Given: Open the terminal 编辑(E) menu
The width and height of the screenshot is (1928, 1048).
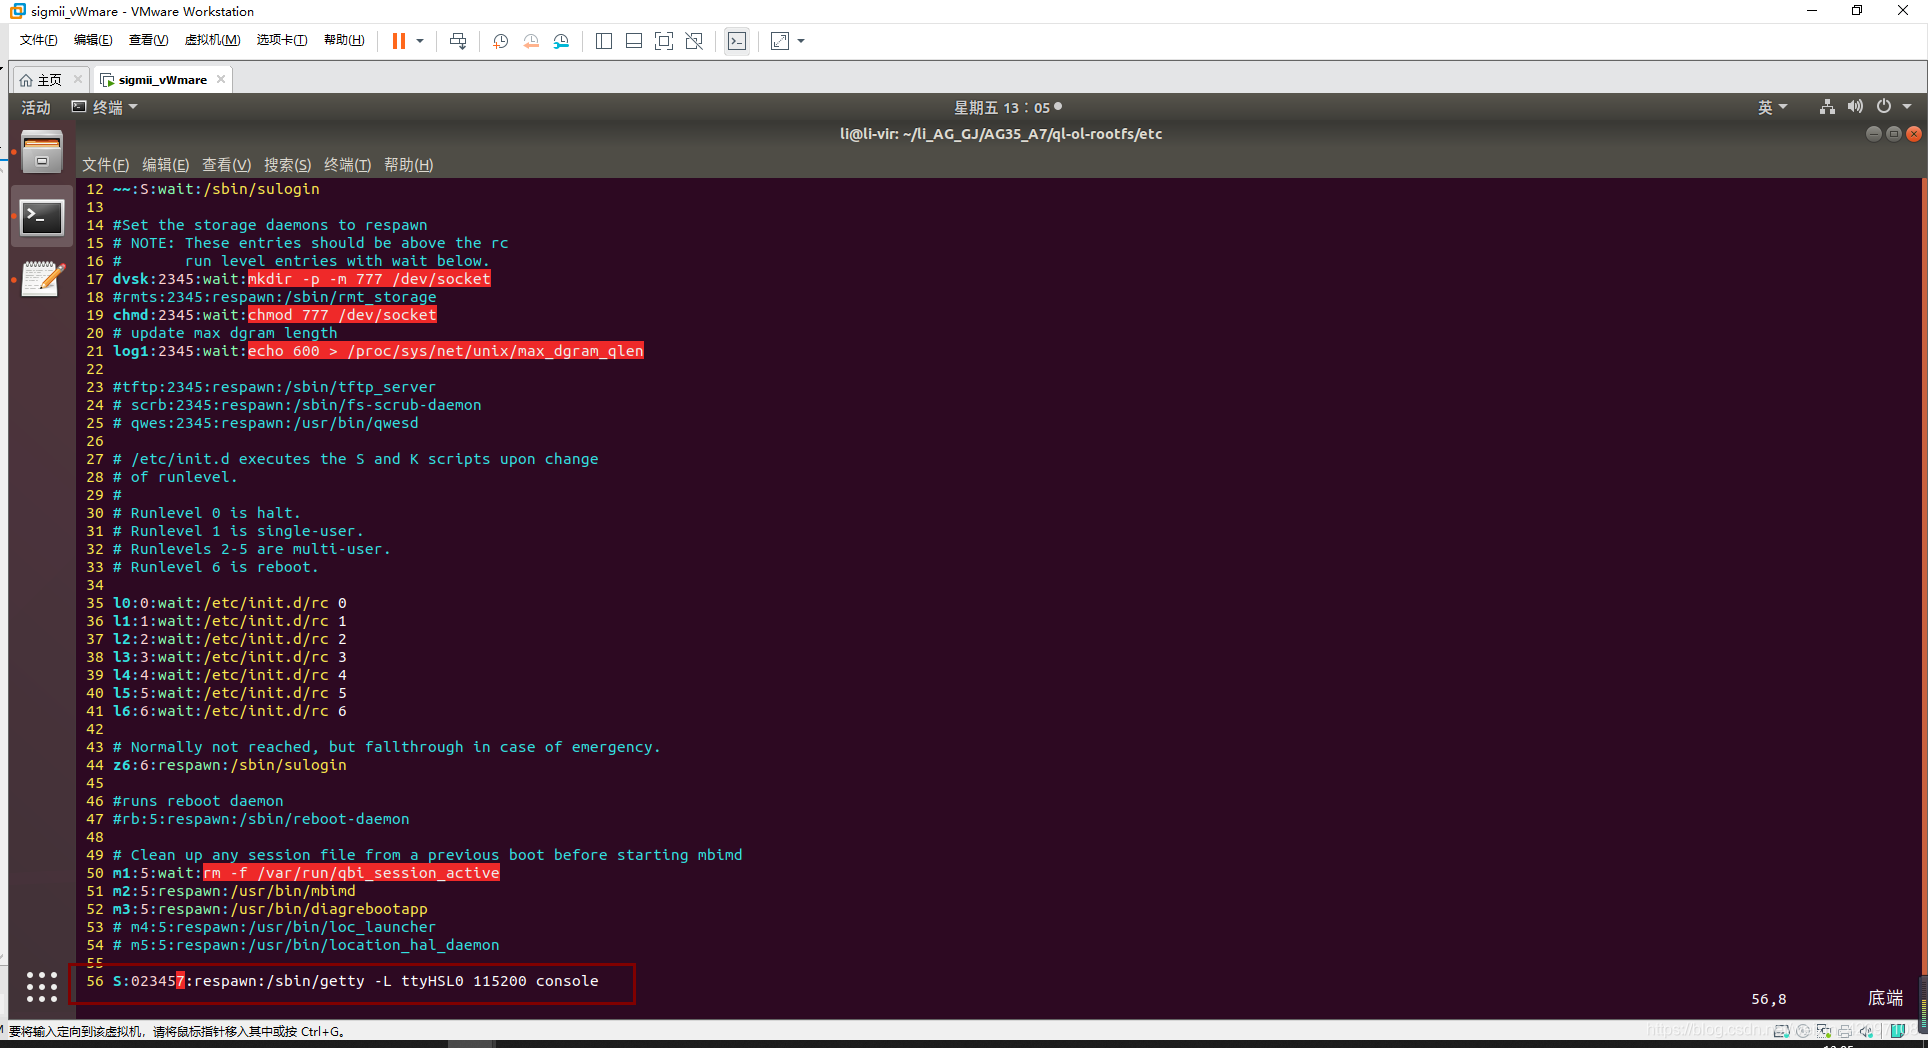Looking at the screenshot, I should 165,165.
